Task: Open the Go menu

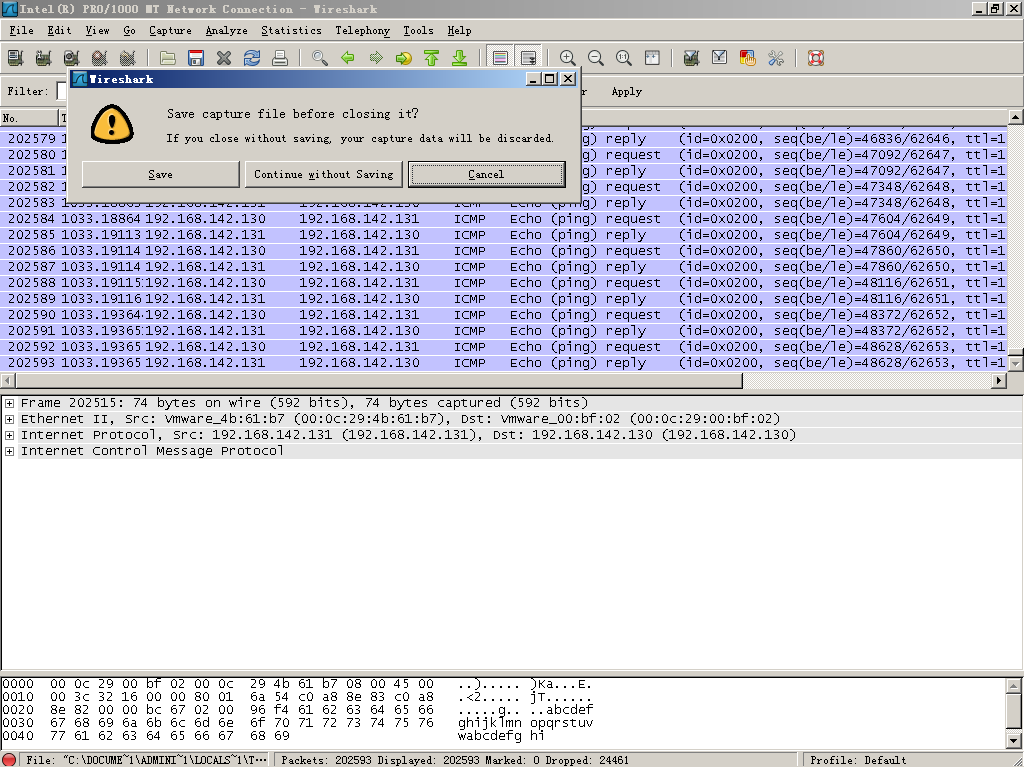Action: click(x=129, y=31)
